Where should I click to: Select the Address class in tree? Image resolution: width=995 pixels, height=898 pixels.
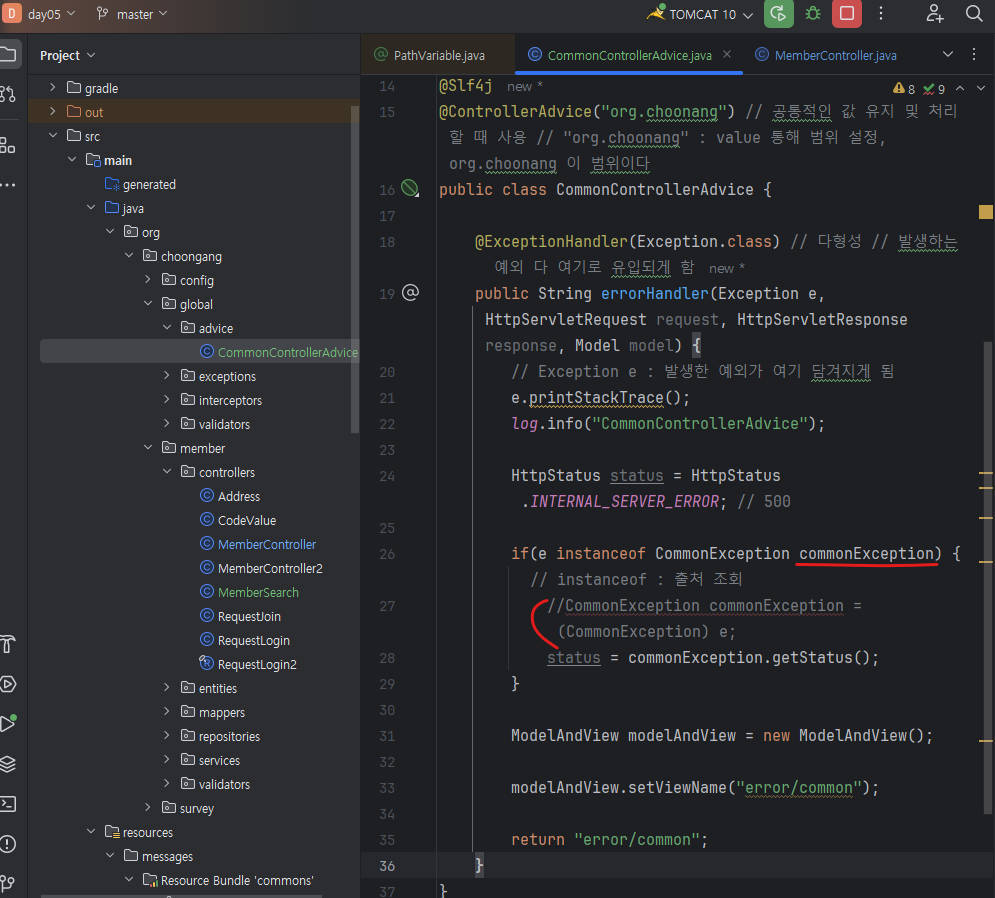[239, 496]
